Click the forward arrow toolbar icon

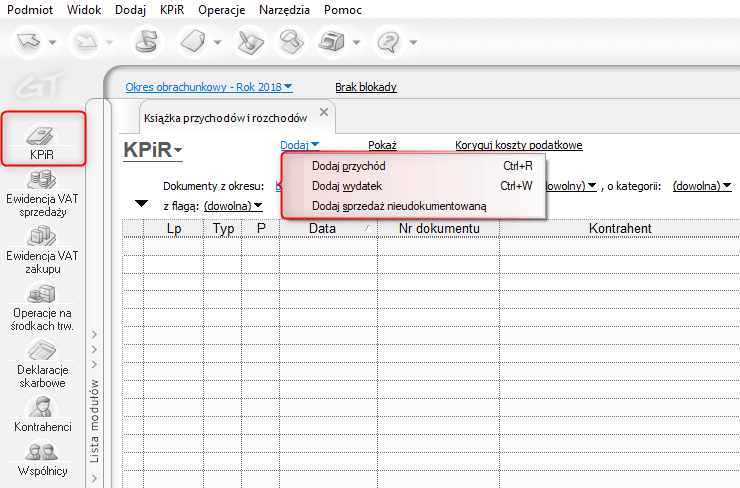[85, 42]
